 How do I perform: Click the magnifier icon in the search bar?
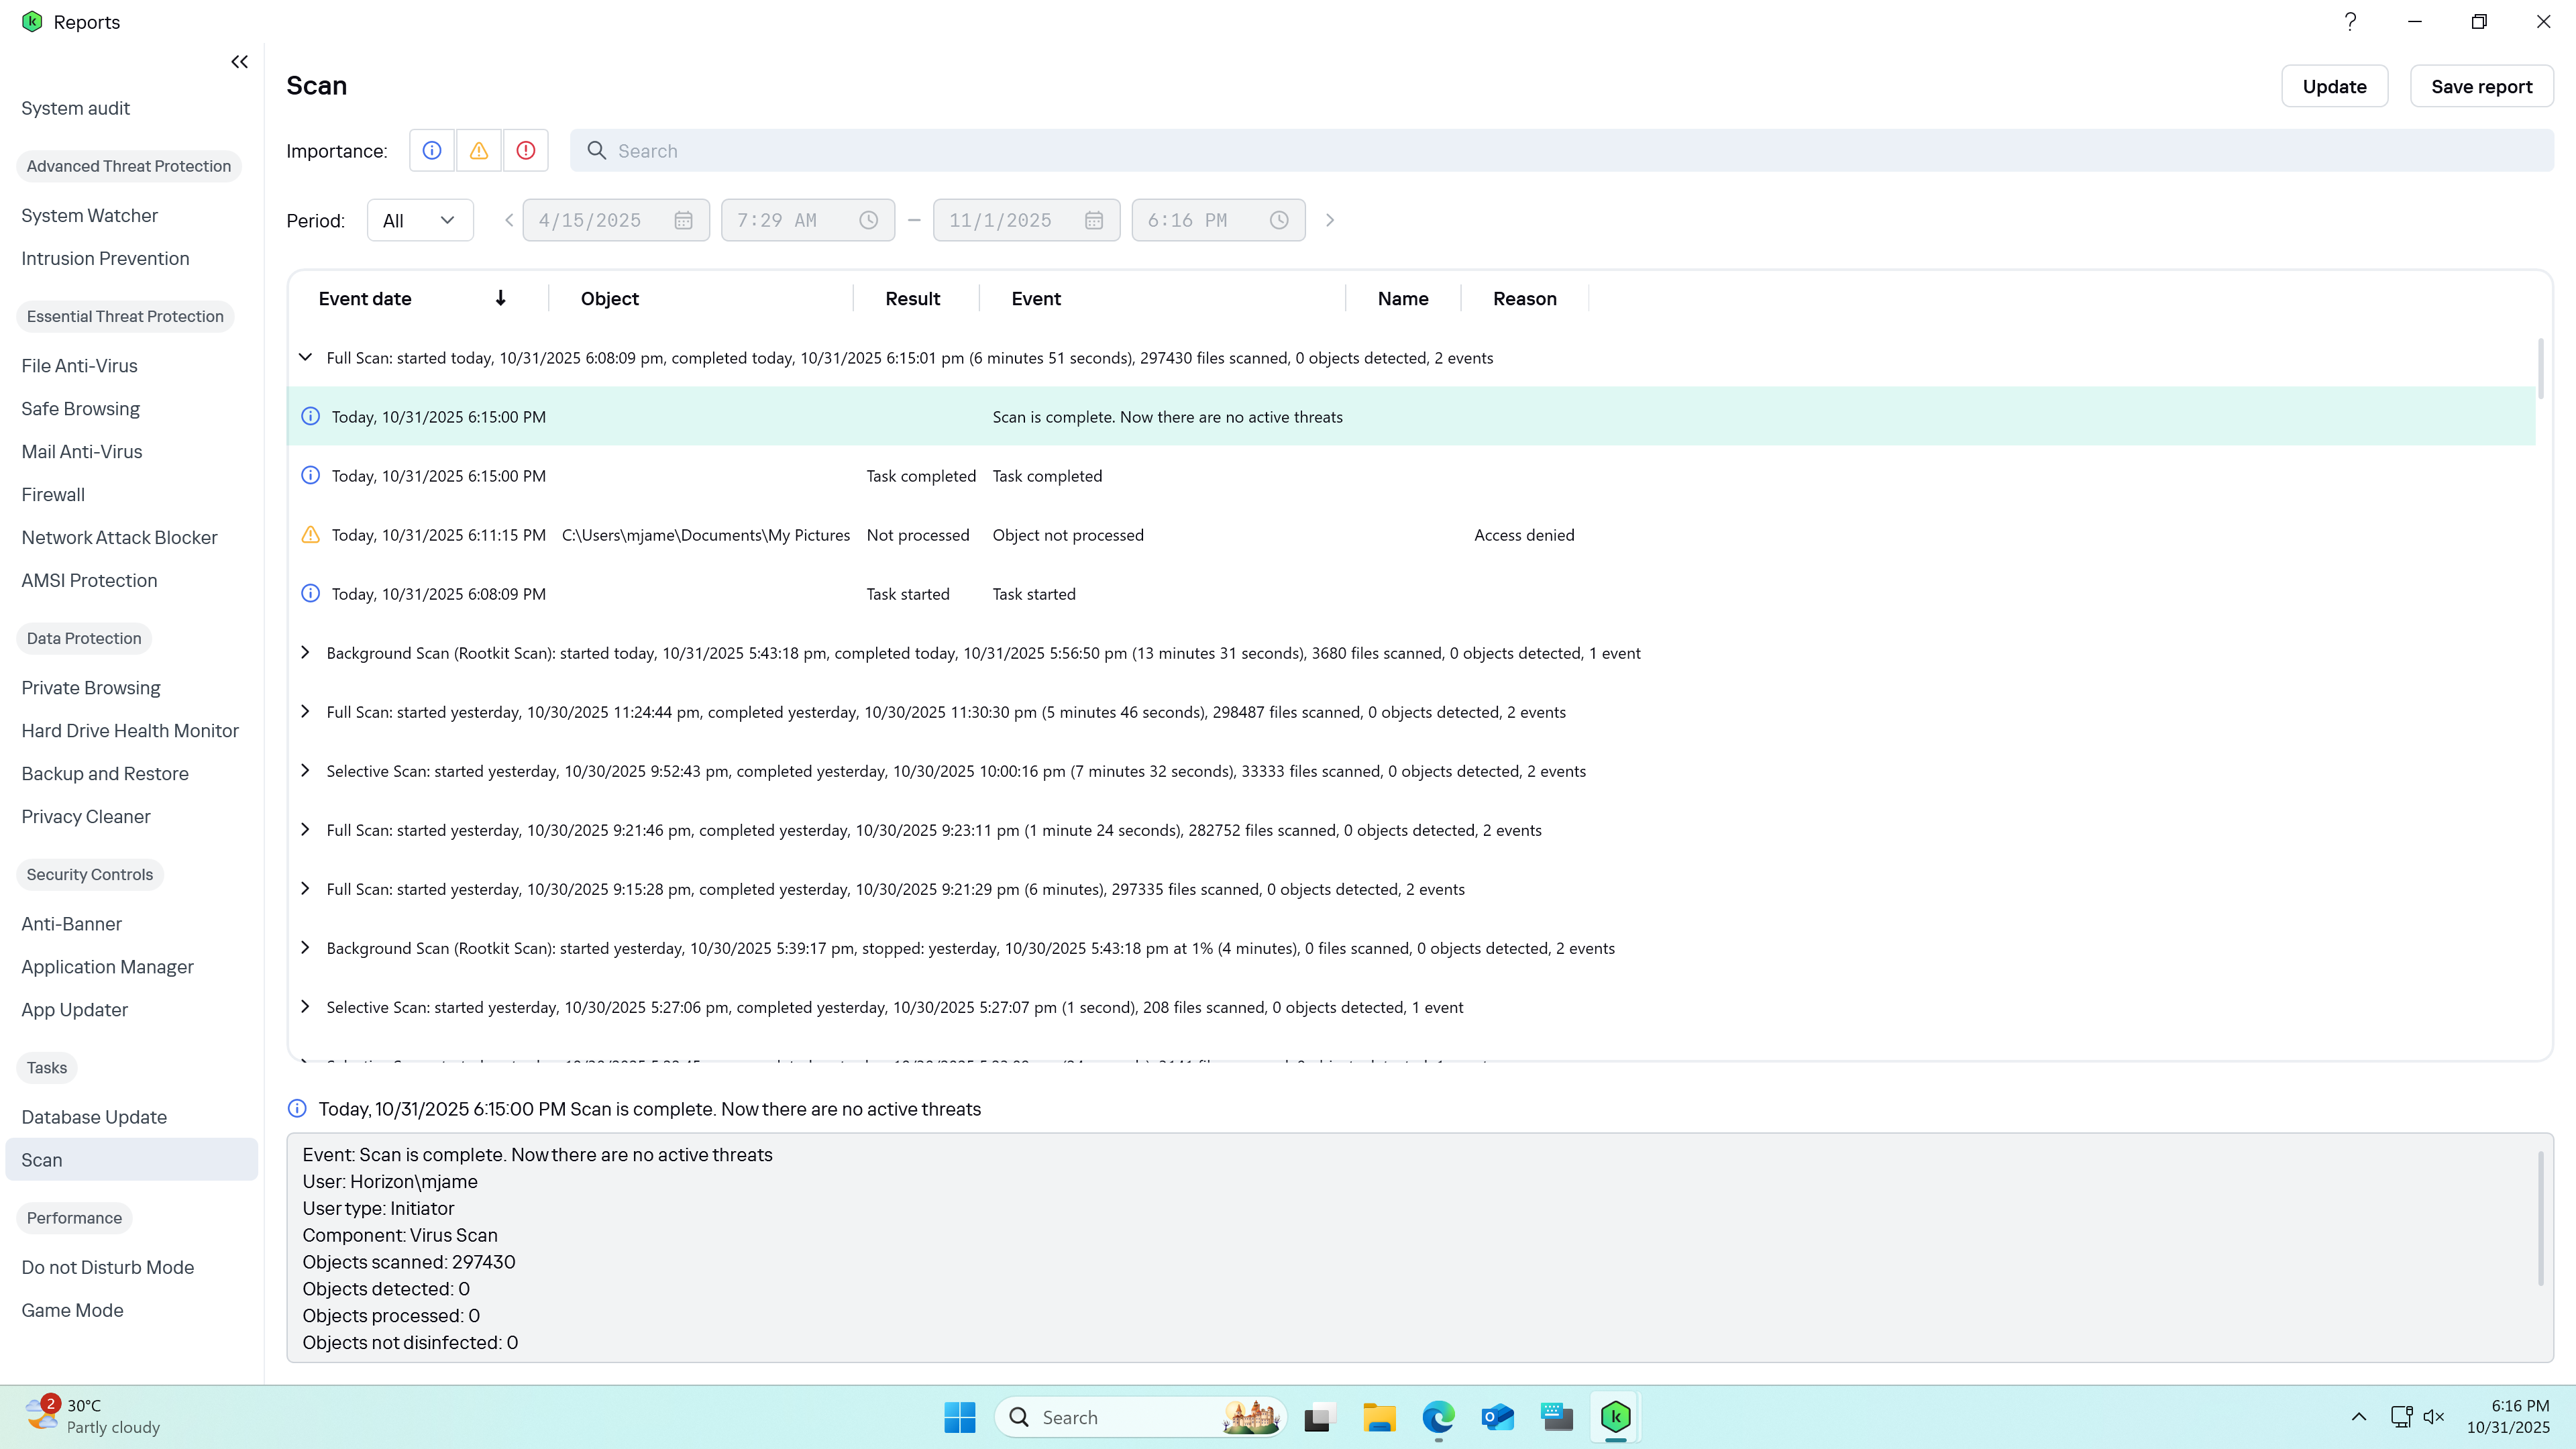(597, 151)
